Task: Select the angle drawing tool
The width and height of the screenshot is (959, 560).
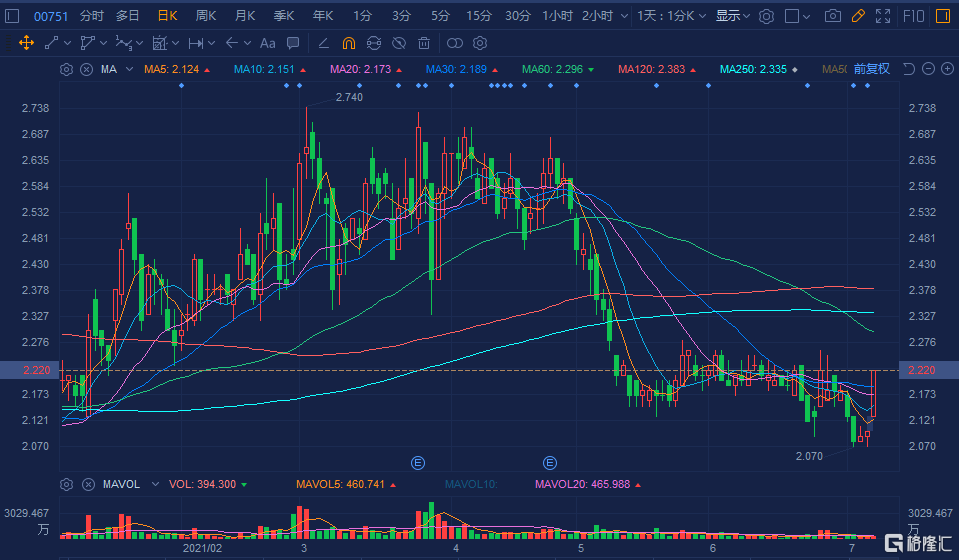Action: click(x=324, y=43)
